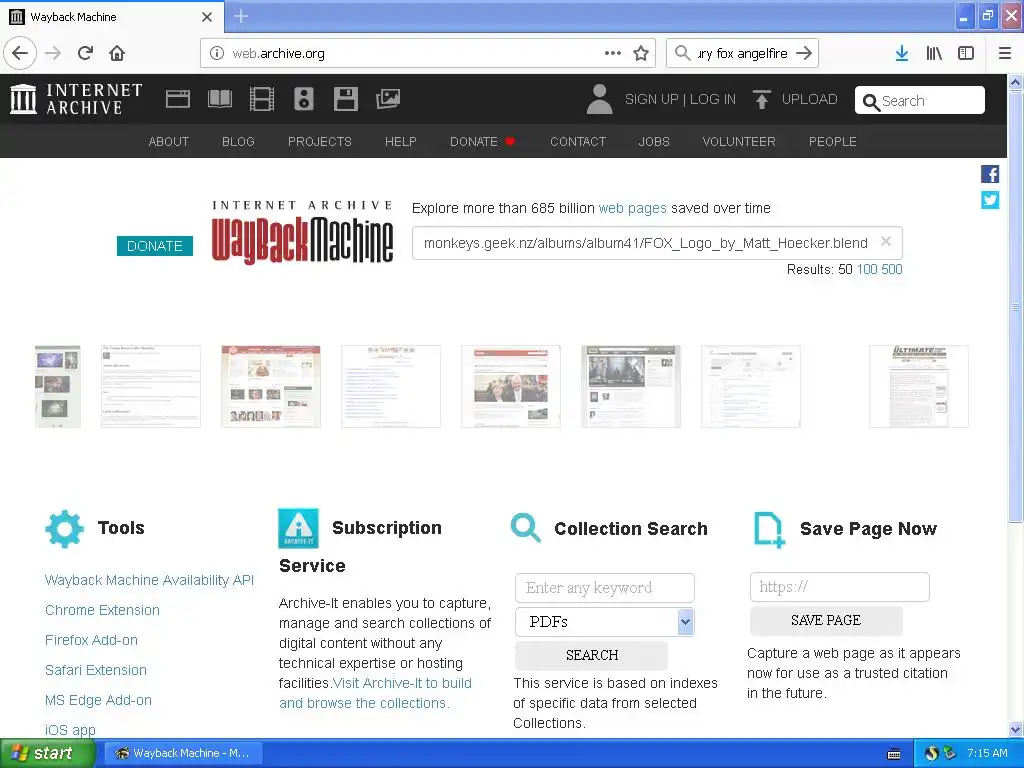This screenshot has width=1024, height=768.
Task: Clear the Wayback URL field with X
Action: (886, 242)
